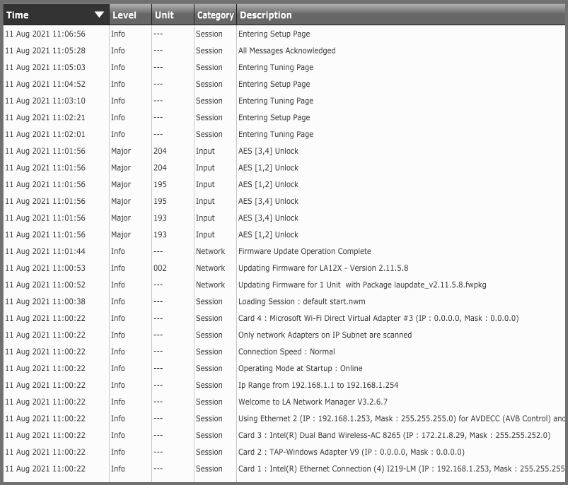Viewport: 568px width, 485px height.
Task: Select the Card 2 TAP-Windows Adapter row
Action: [x=284, y=452]
